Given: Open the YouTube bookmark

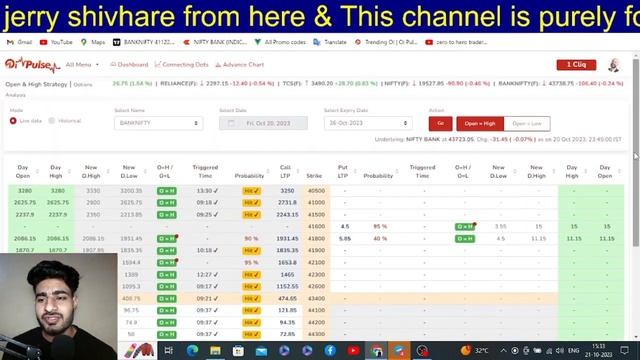Looking at the screenshot, I should 56,42.
